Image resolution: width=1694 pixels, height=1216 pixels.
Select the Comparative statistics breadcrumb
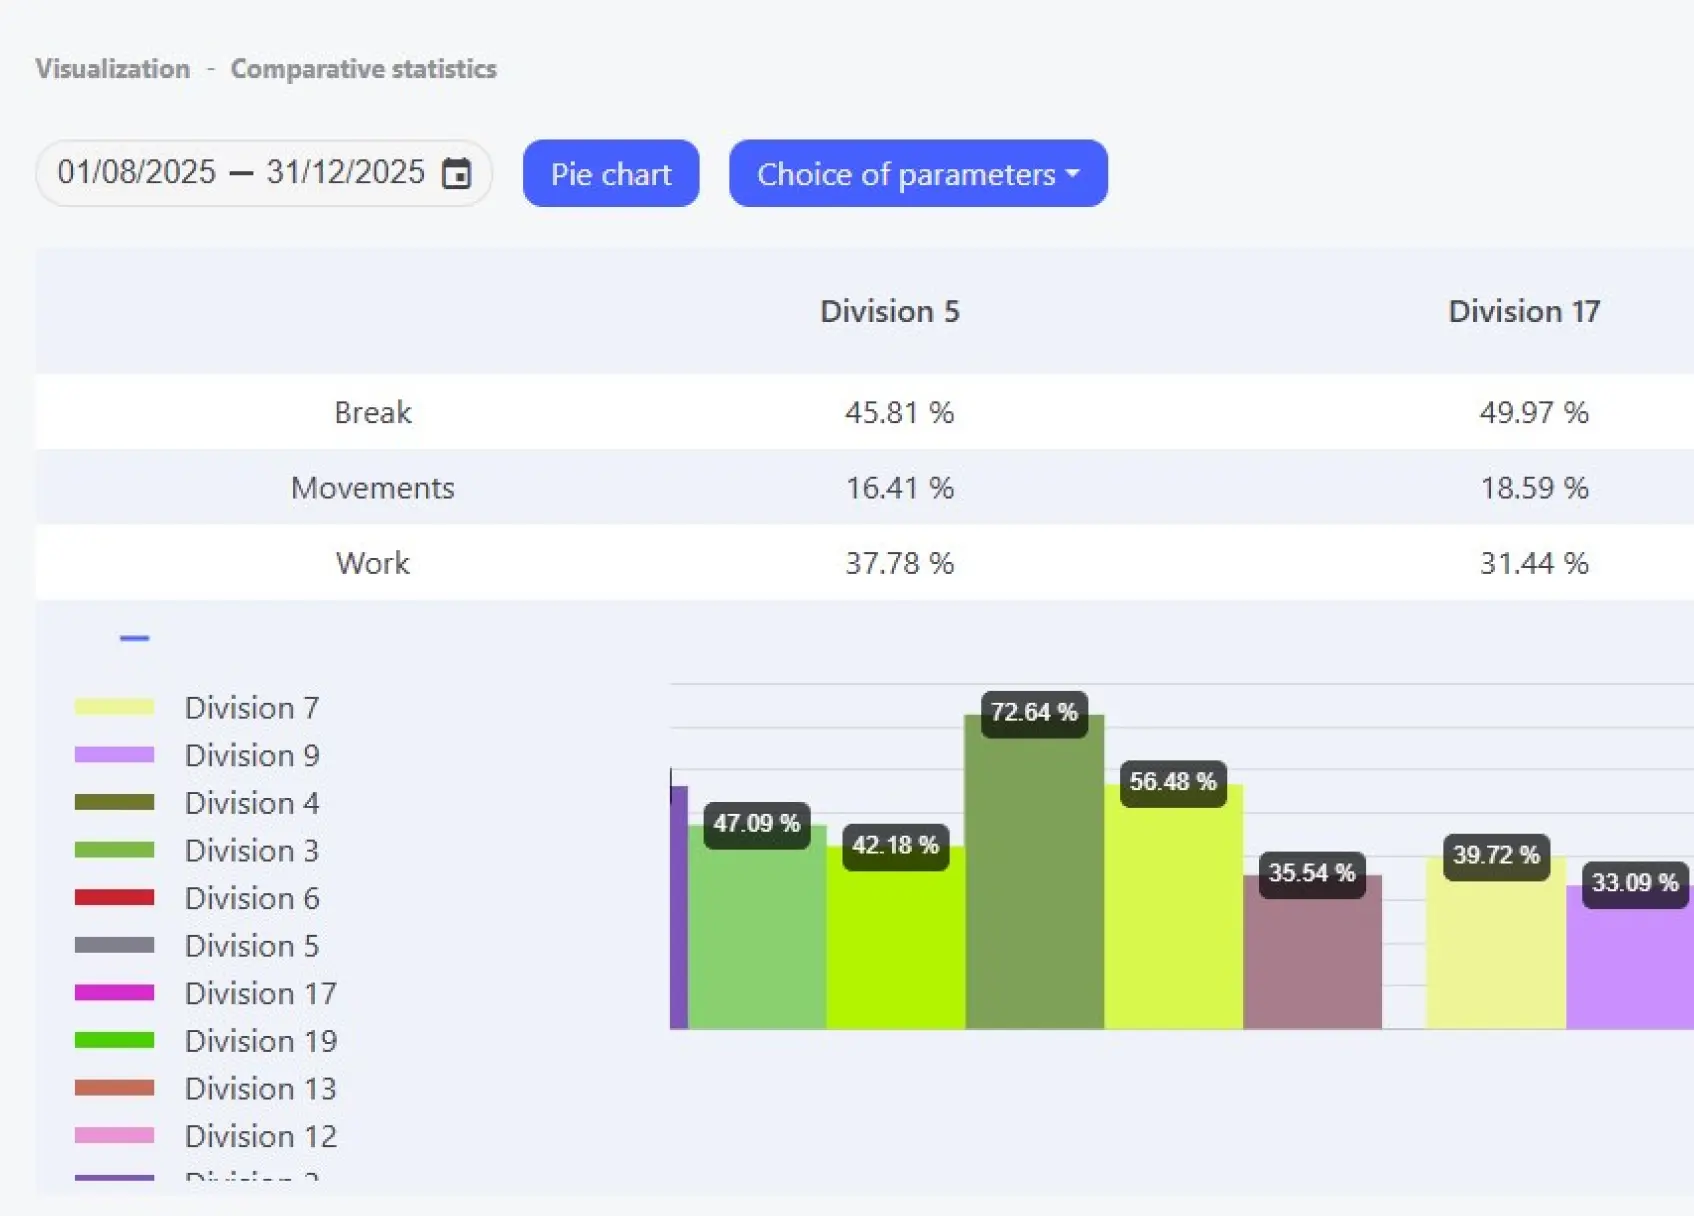click(x=364, y=69)
